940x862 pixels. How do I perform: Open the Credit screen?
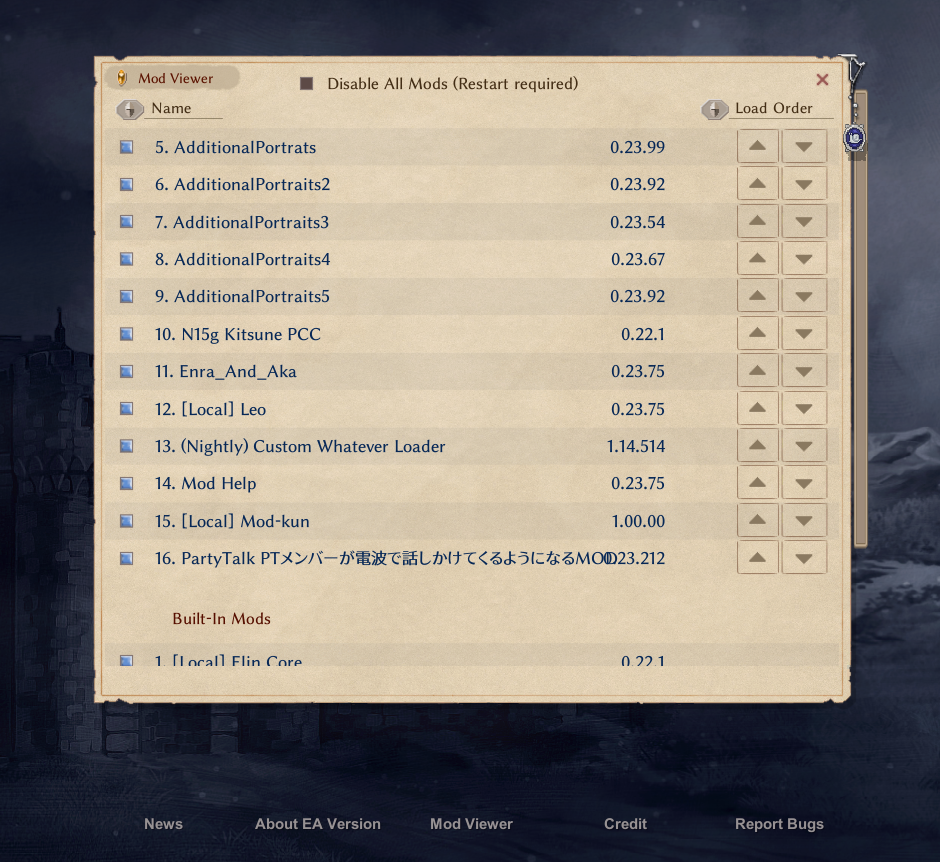point(625,824)
